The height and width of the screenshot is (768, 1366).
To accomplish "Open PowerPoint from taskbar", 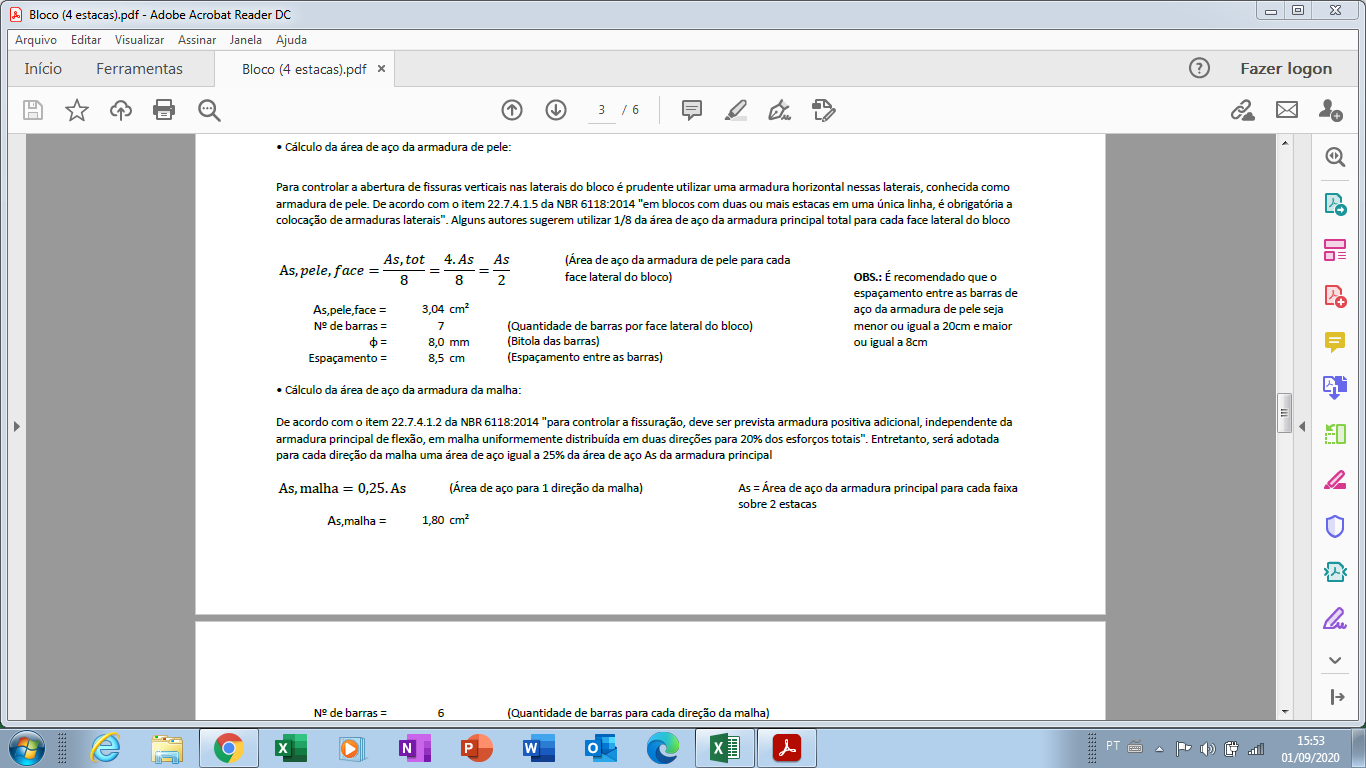I will click(x=475, y=748).
